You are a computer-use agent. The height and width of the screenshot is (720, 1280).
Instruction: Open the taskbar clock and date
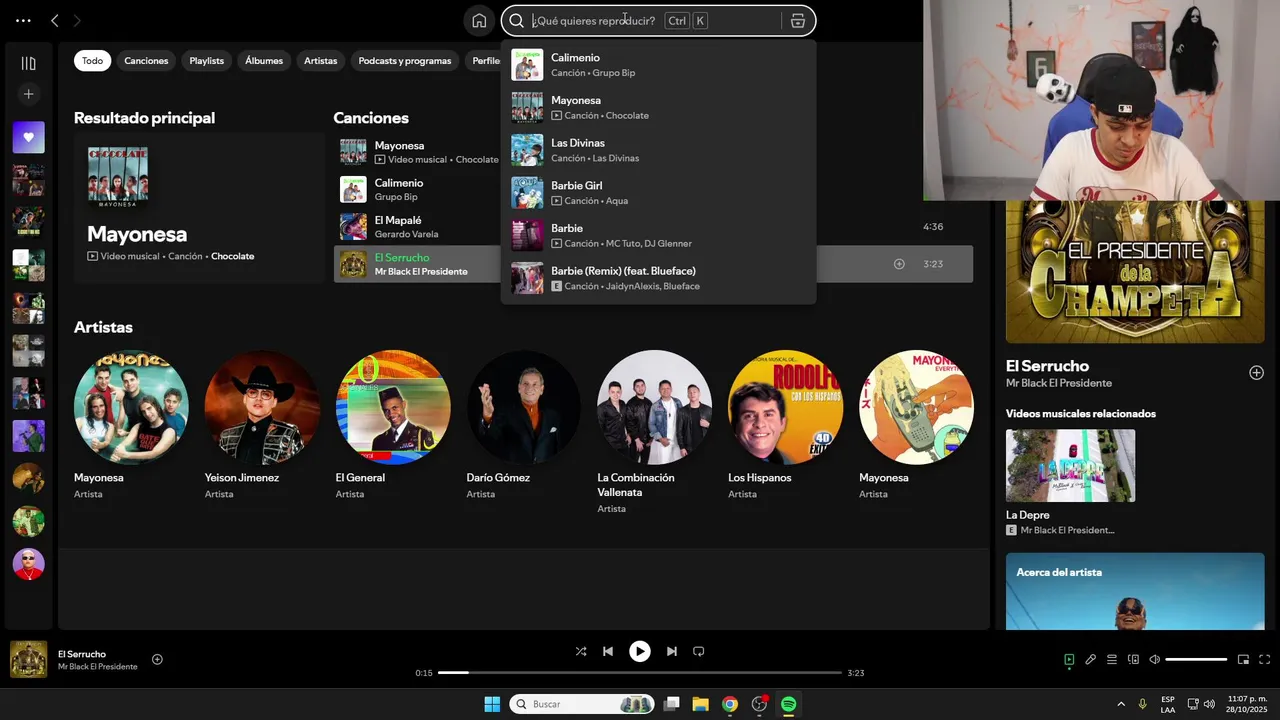pyautogui.click(x=1247, y=704)
